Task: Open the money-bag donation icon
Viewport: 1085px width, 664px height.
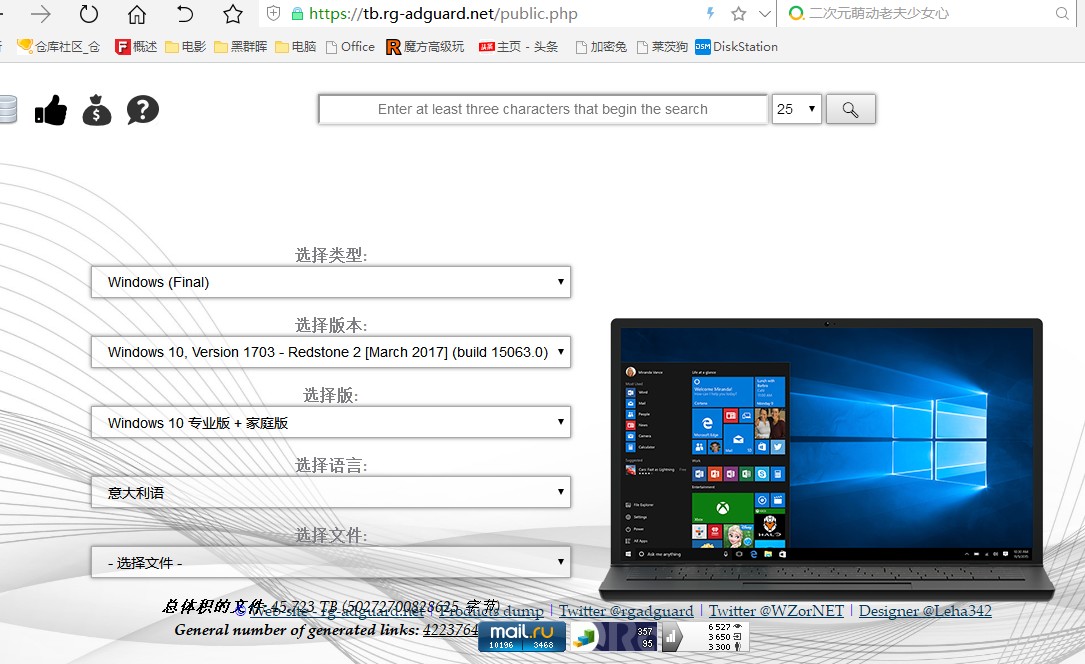Action: click(96, 111)
